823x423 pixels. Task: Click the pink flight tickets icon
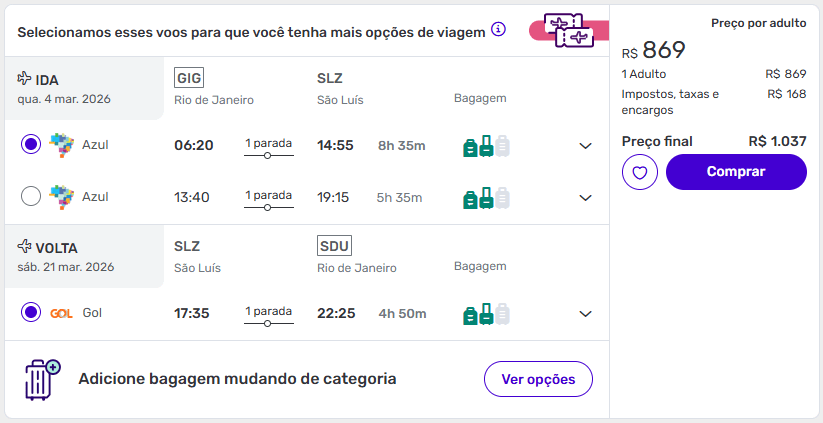[566, 30]
